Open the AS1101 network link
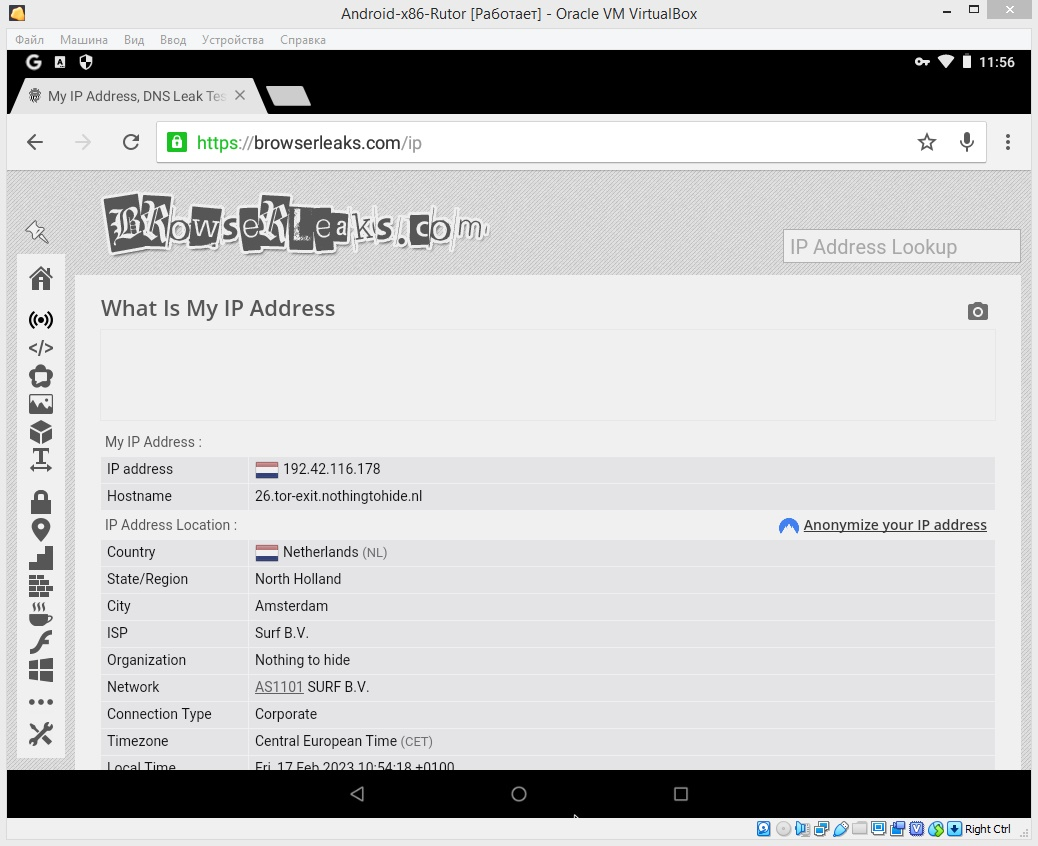 [278, 687]
